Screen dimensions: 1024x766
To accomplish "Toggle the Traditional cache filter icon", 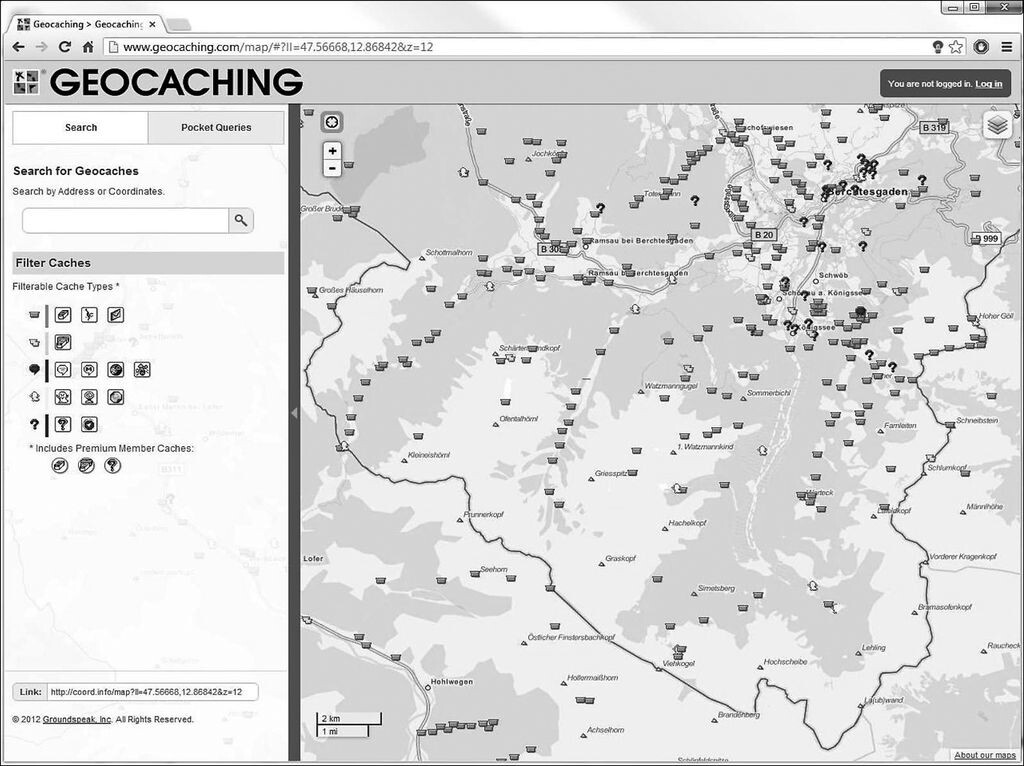I will (x=63, y=315).
